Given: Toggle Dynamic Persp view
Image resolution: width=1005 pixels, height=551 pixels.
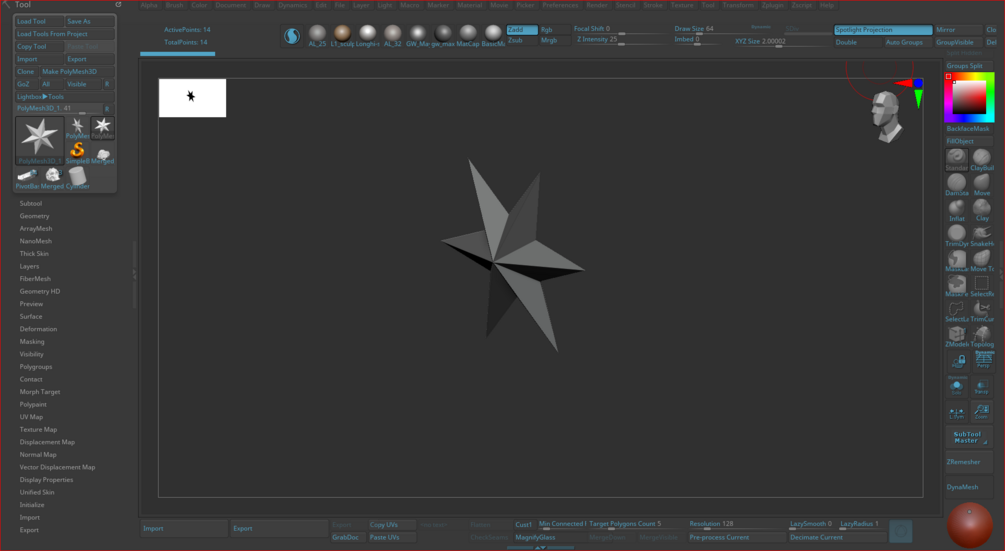Looking at the screenshot, I should pyautogui.click(x=983, y=361).
